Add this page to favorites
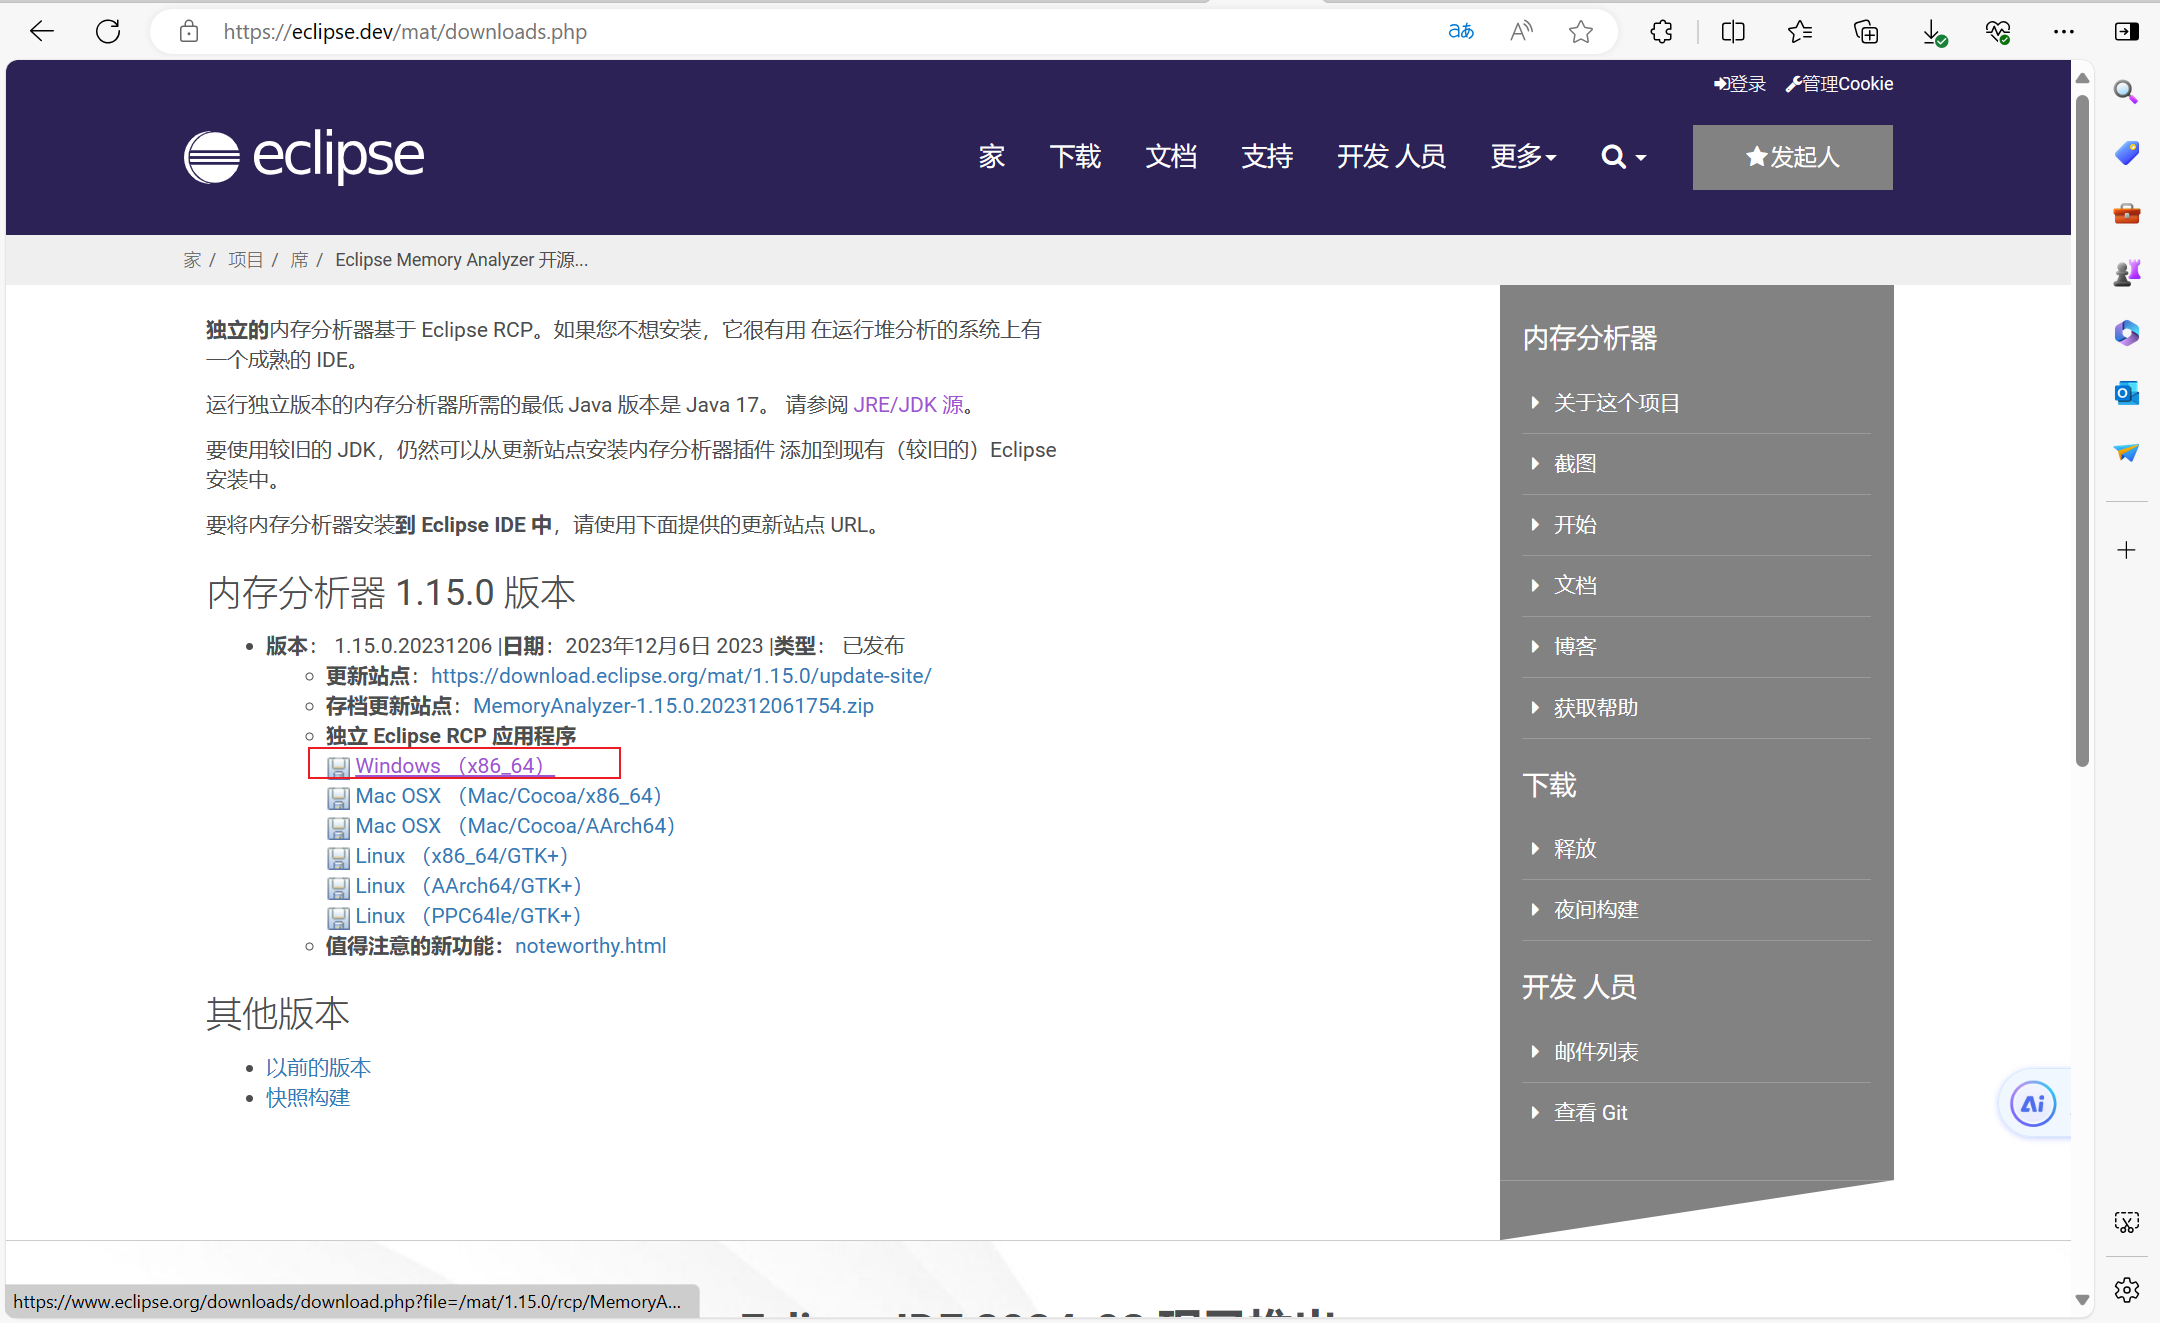 click(1581, 31)
